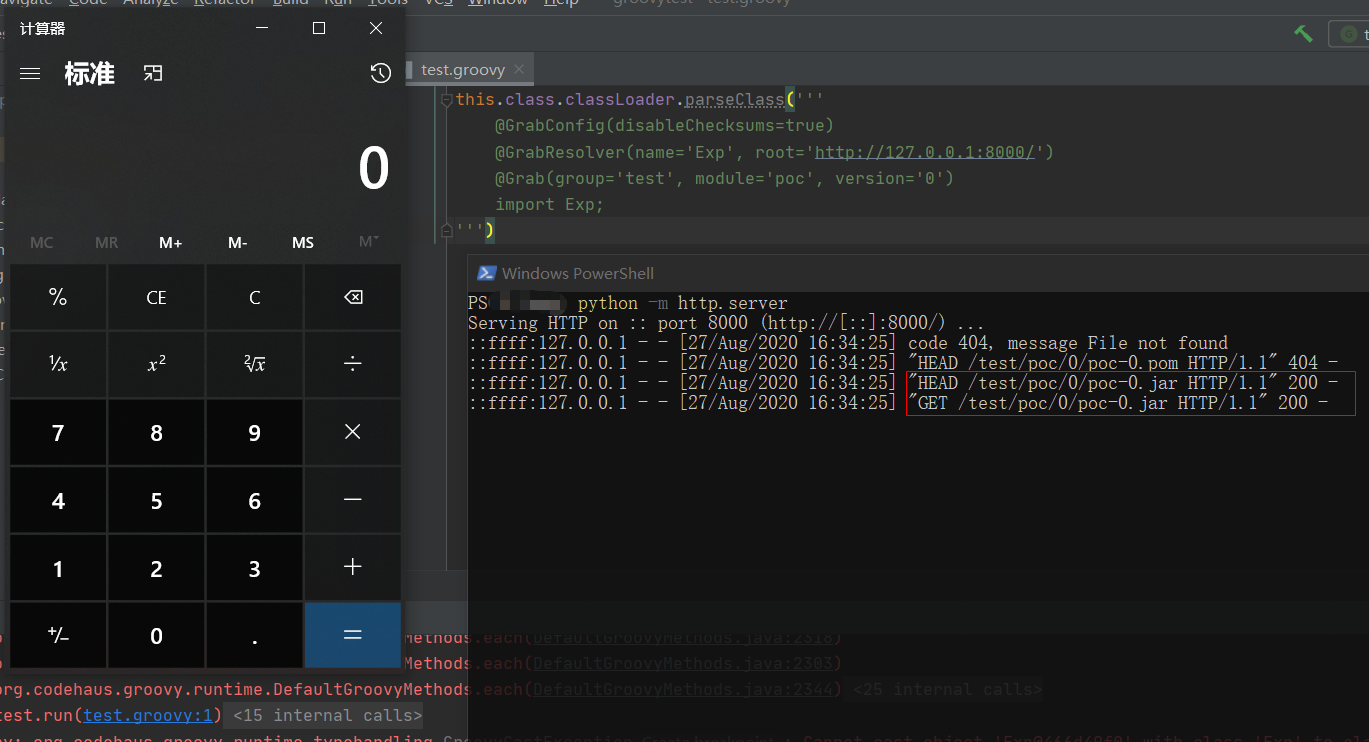This screenshot has height=742, width=1369.
Task: Expand the 15 internal calls fold
Action: click(x=327, y=715)
